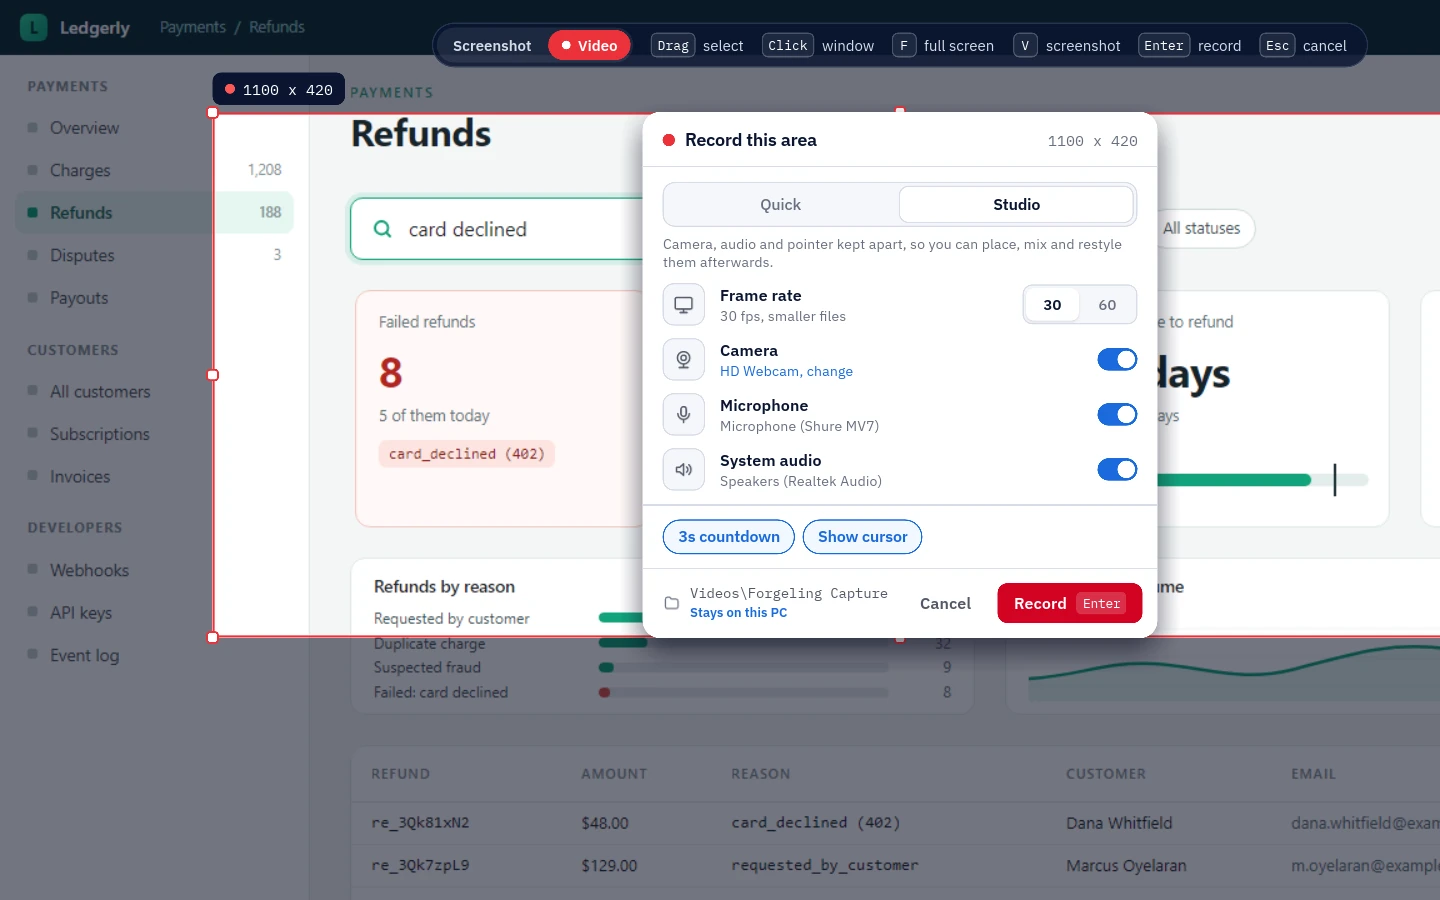Switch capture mode to Screenshot

pyautogui.click(x=492, y=46)
